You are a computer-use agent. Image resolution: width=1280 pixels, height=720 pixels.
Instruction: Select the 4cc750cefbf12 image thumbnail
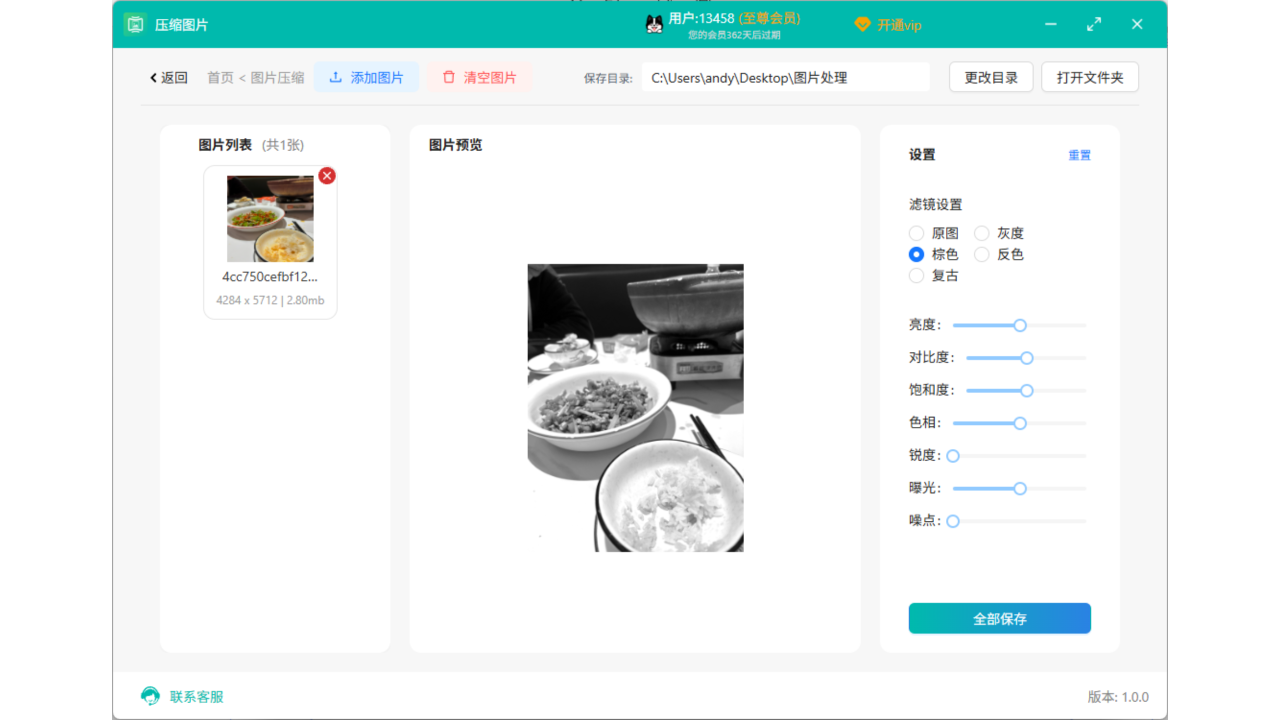coord(270,219)
